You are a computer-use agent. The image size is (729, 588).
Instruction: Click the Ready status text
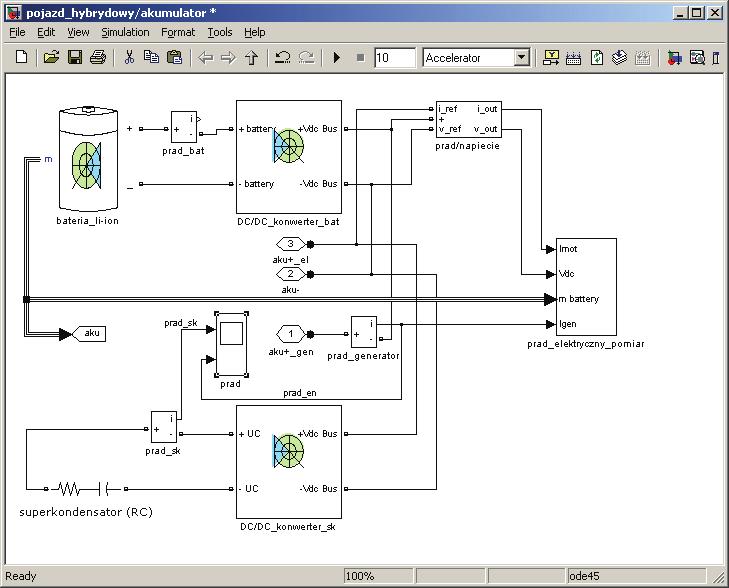20,576
